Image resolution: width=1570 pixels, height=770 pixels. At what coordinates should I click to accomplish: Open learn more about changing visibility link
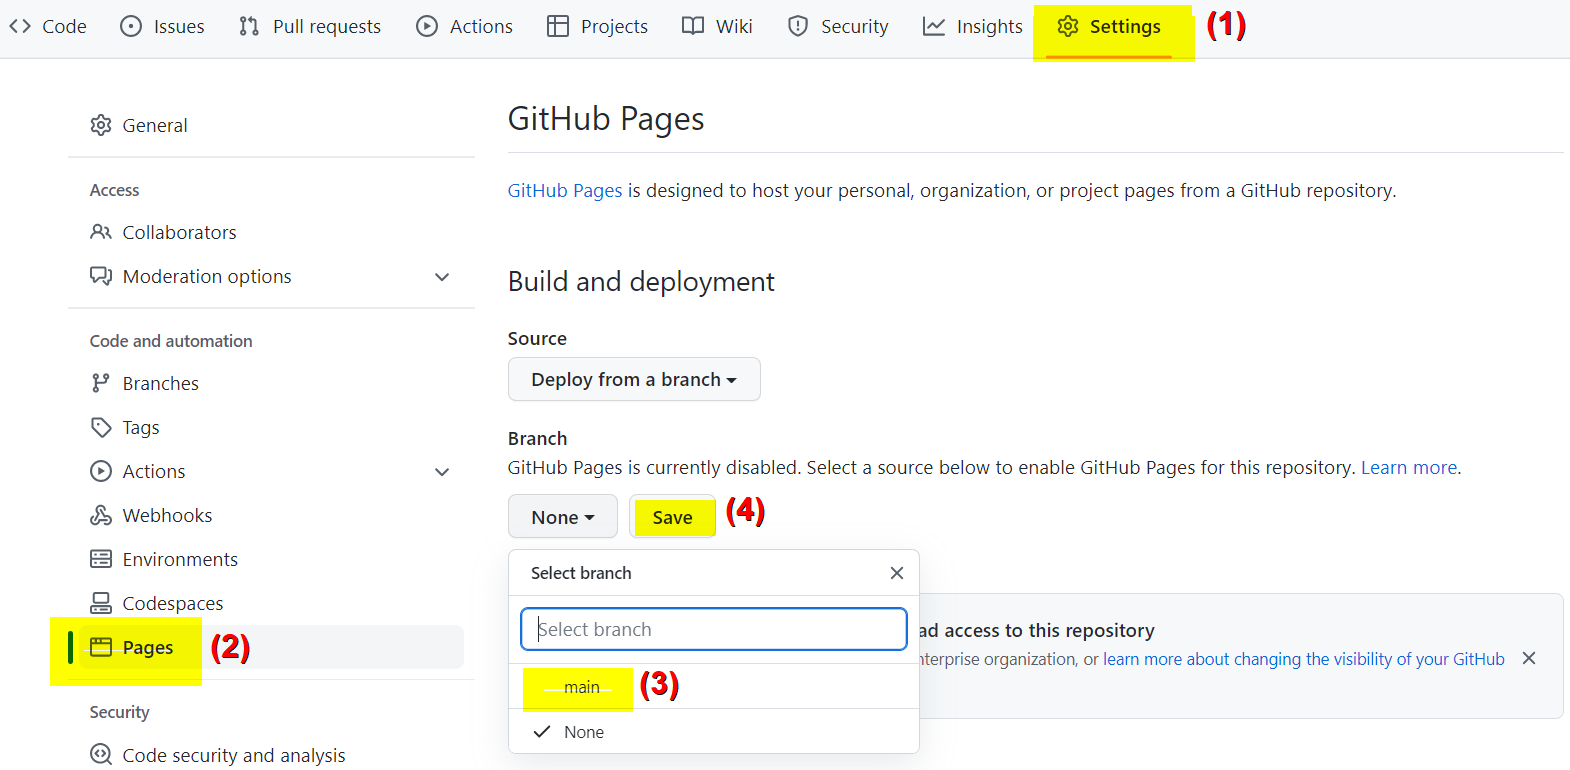(x=1304, y=659)
